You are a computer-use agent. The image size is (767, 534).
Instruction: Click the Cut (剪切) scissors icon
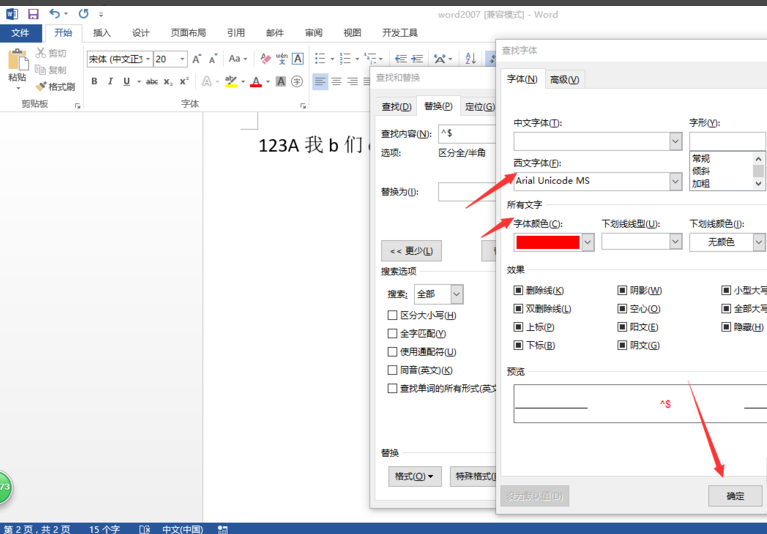(x=41, y=53)
